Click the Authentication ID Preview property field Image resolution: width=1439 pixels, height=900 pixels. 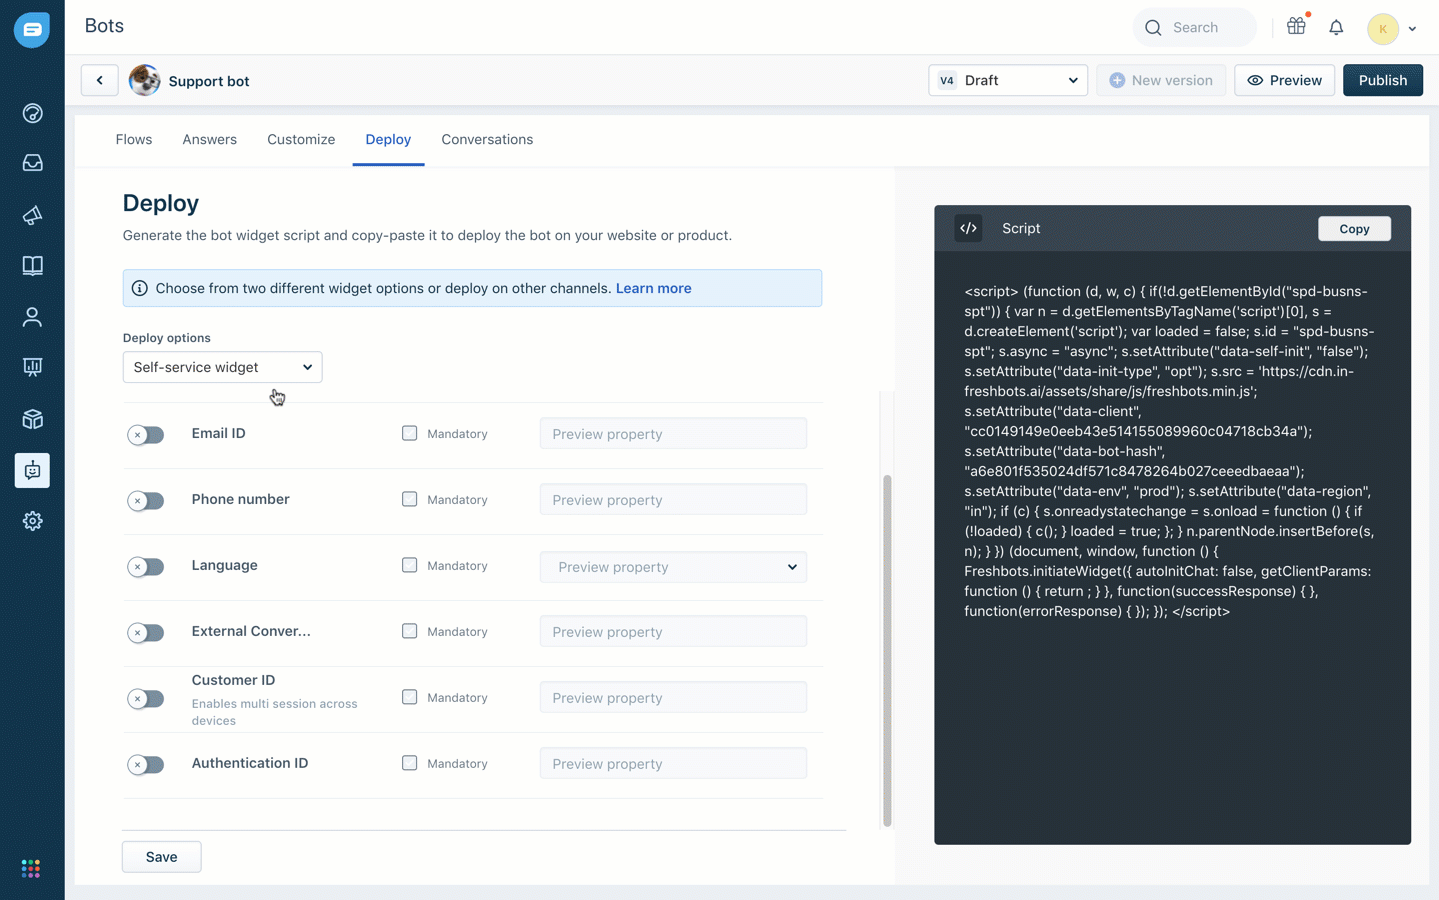coord(673,764)
